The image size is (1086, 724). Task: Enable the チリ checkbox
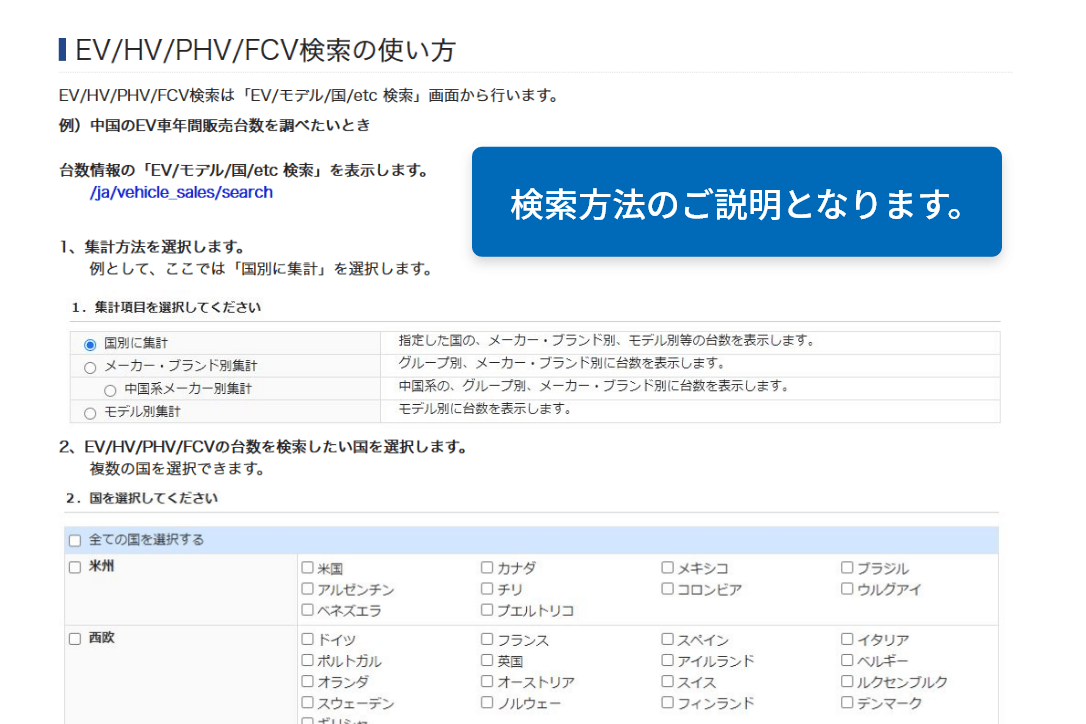(x=487, y=589)
